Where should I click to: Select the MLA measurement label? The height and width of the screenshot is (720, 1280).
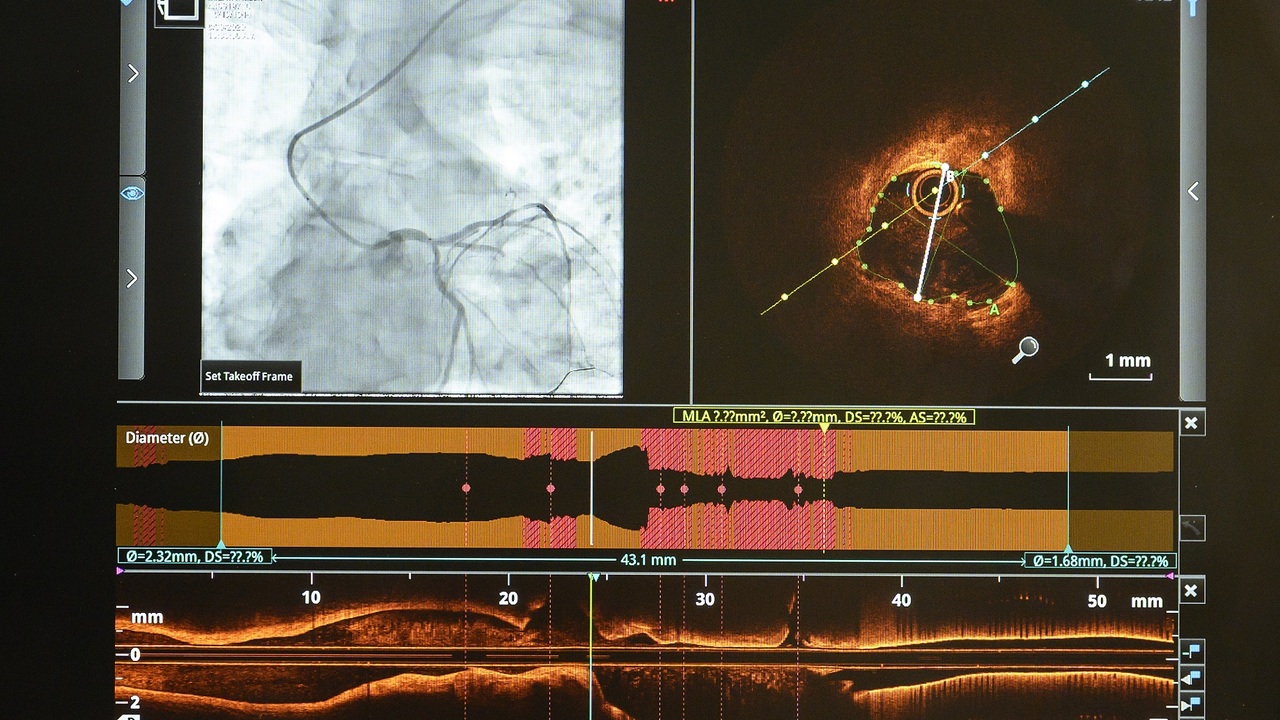pyautogui.click(x=823, y=417)
